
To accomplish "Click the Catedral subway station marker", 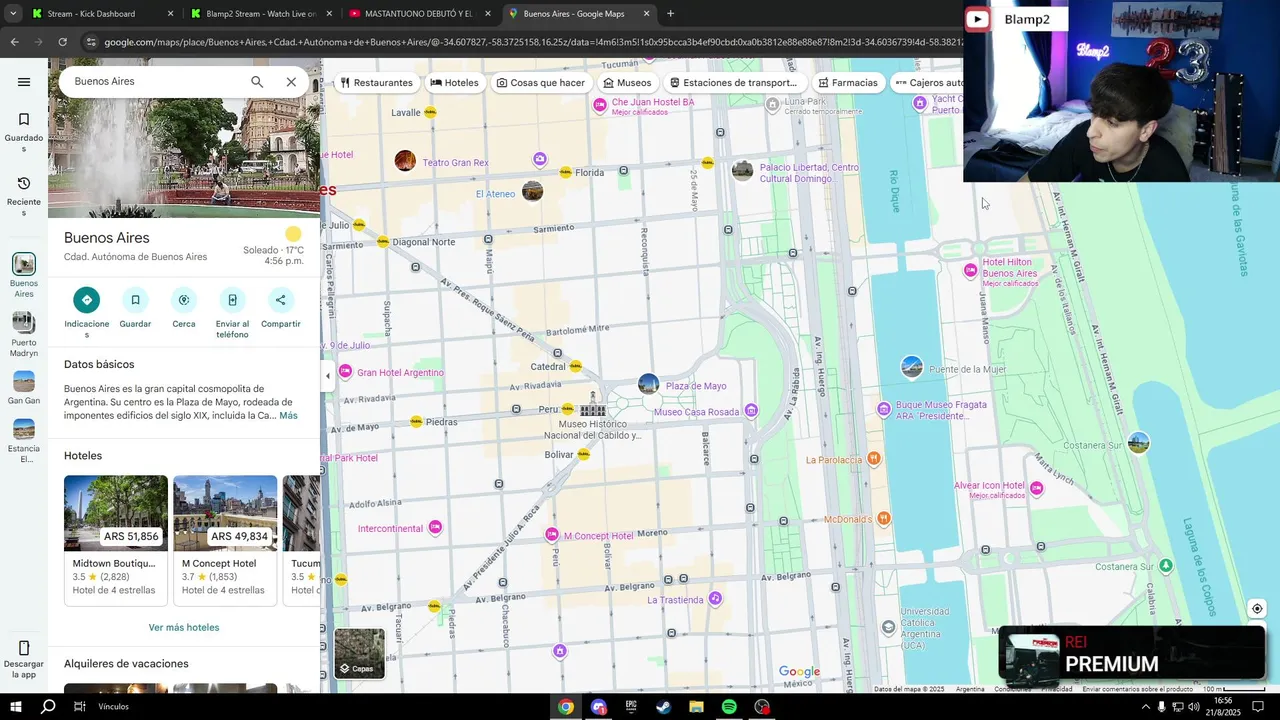I will (576, 366).
